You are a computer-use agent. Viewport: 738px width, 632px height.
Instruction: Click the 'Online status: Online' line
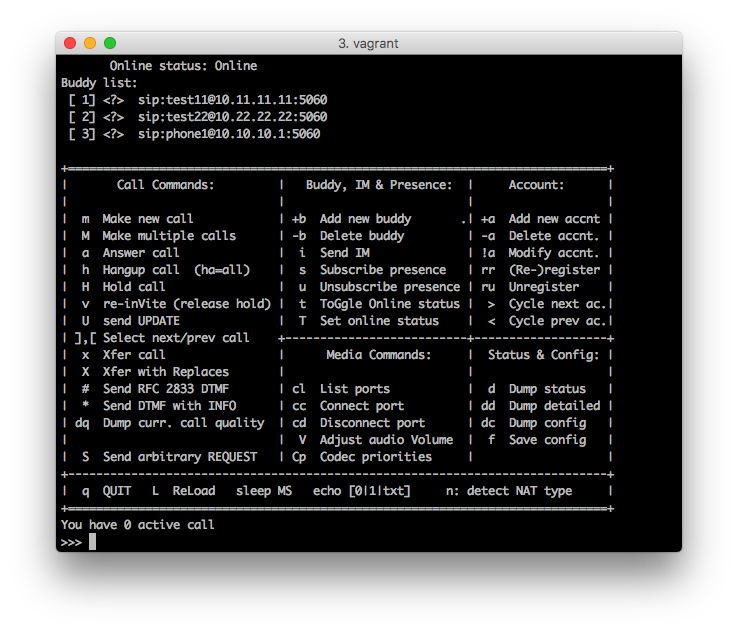pyautogui.click(x=184, y=66)
